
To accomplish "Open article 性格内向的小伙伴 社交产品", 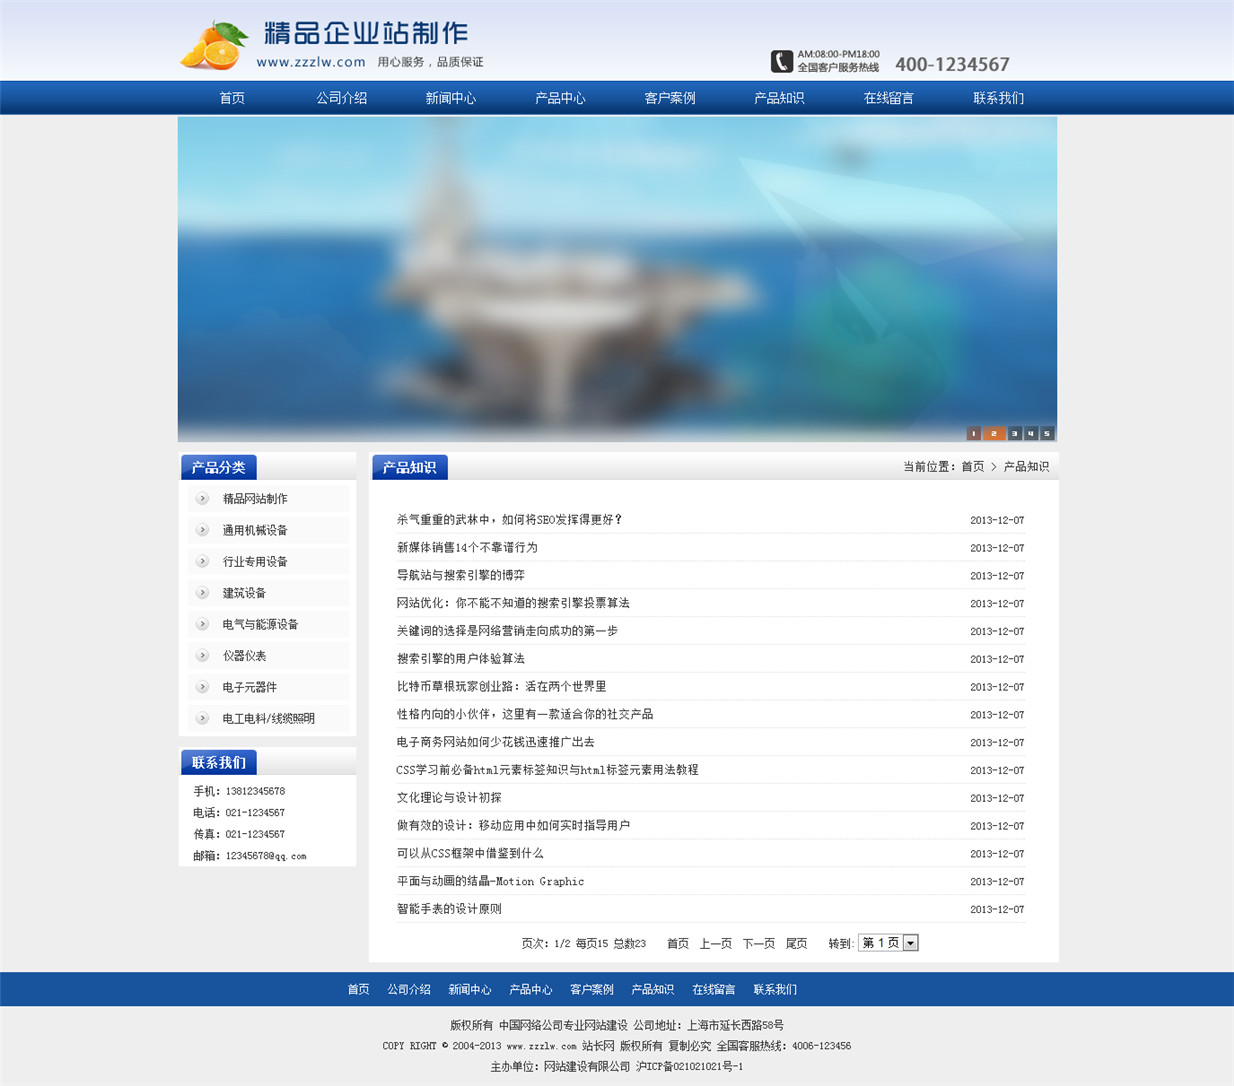I will tap(525, 715).
